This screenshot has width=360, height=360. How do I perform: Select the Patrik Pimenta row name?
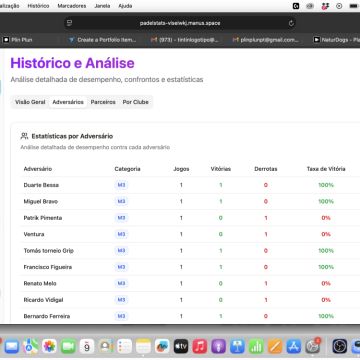43,218
